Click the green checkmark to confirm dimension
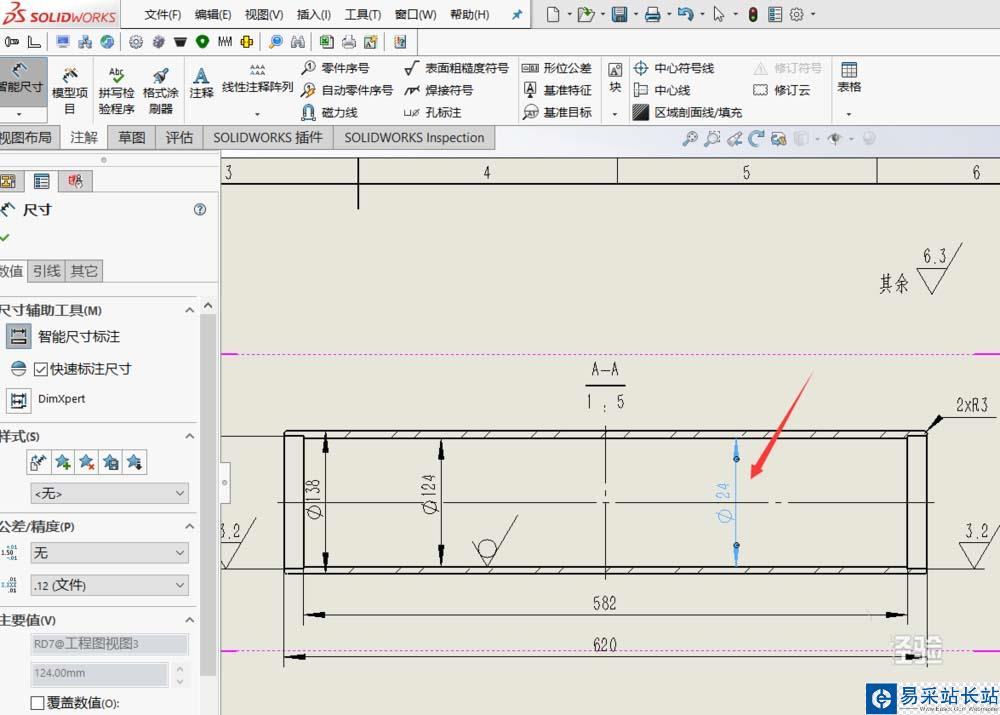The height and width of the screenshot is (715, 1000). point(5,237)
